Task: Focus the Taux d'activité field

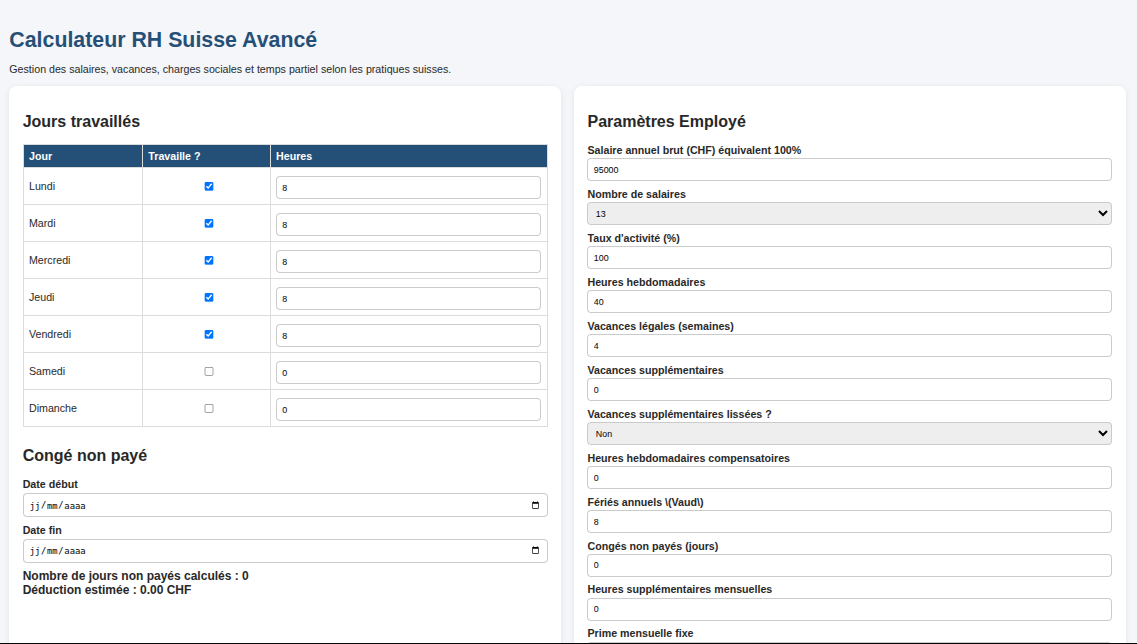Action: coord(849,257)
